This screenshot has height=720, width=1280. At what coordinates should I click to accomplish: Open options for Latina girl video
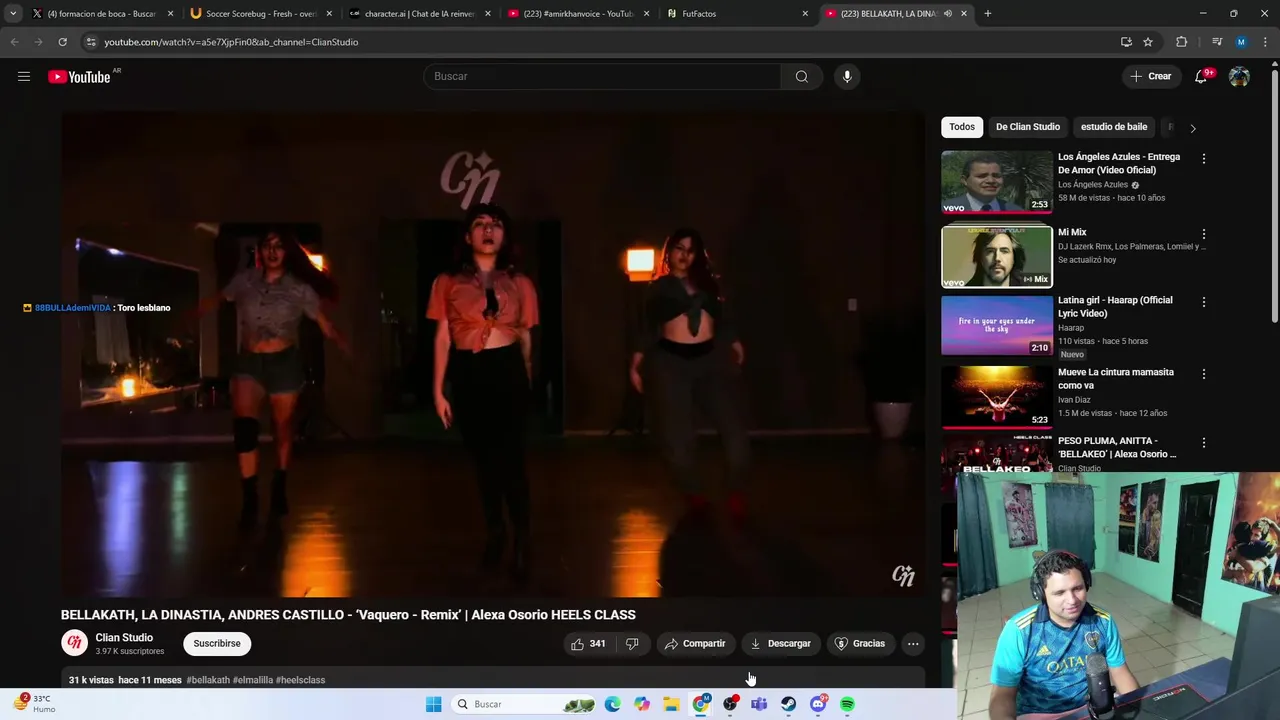tap(1204, 302)
